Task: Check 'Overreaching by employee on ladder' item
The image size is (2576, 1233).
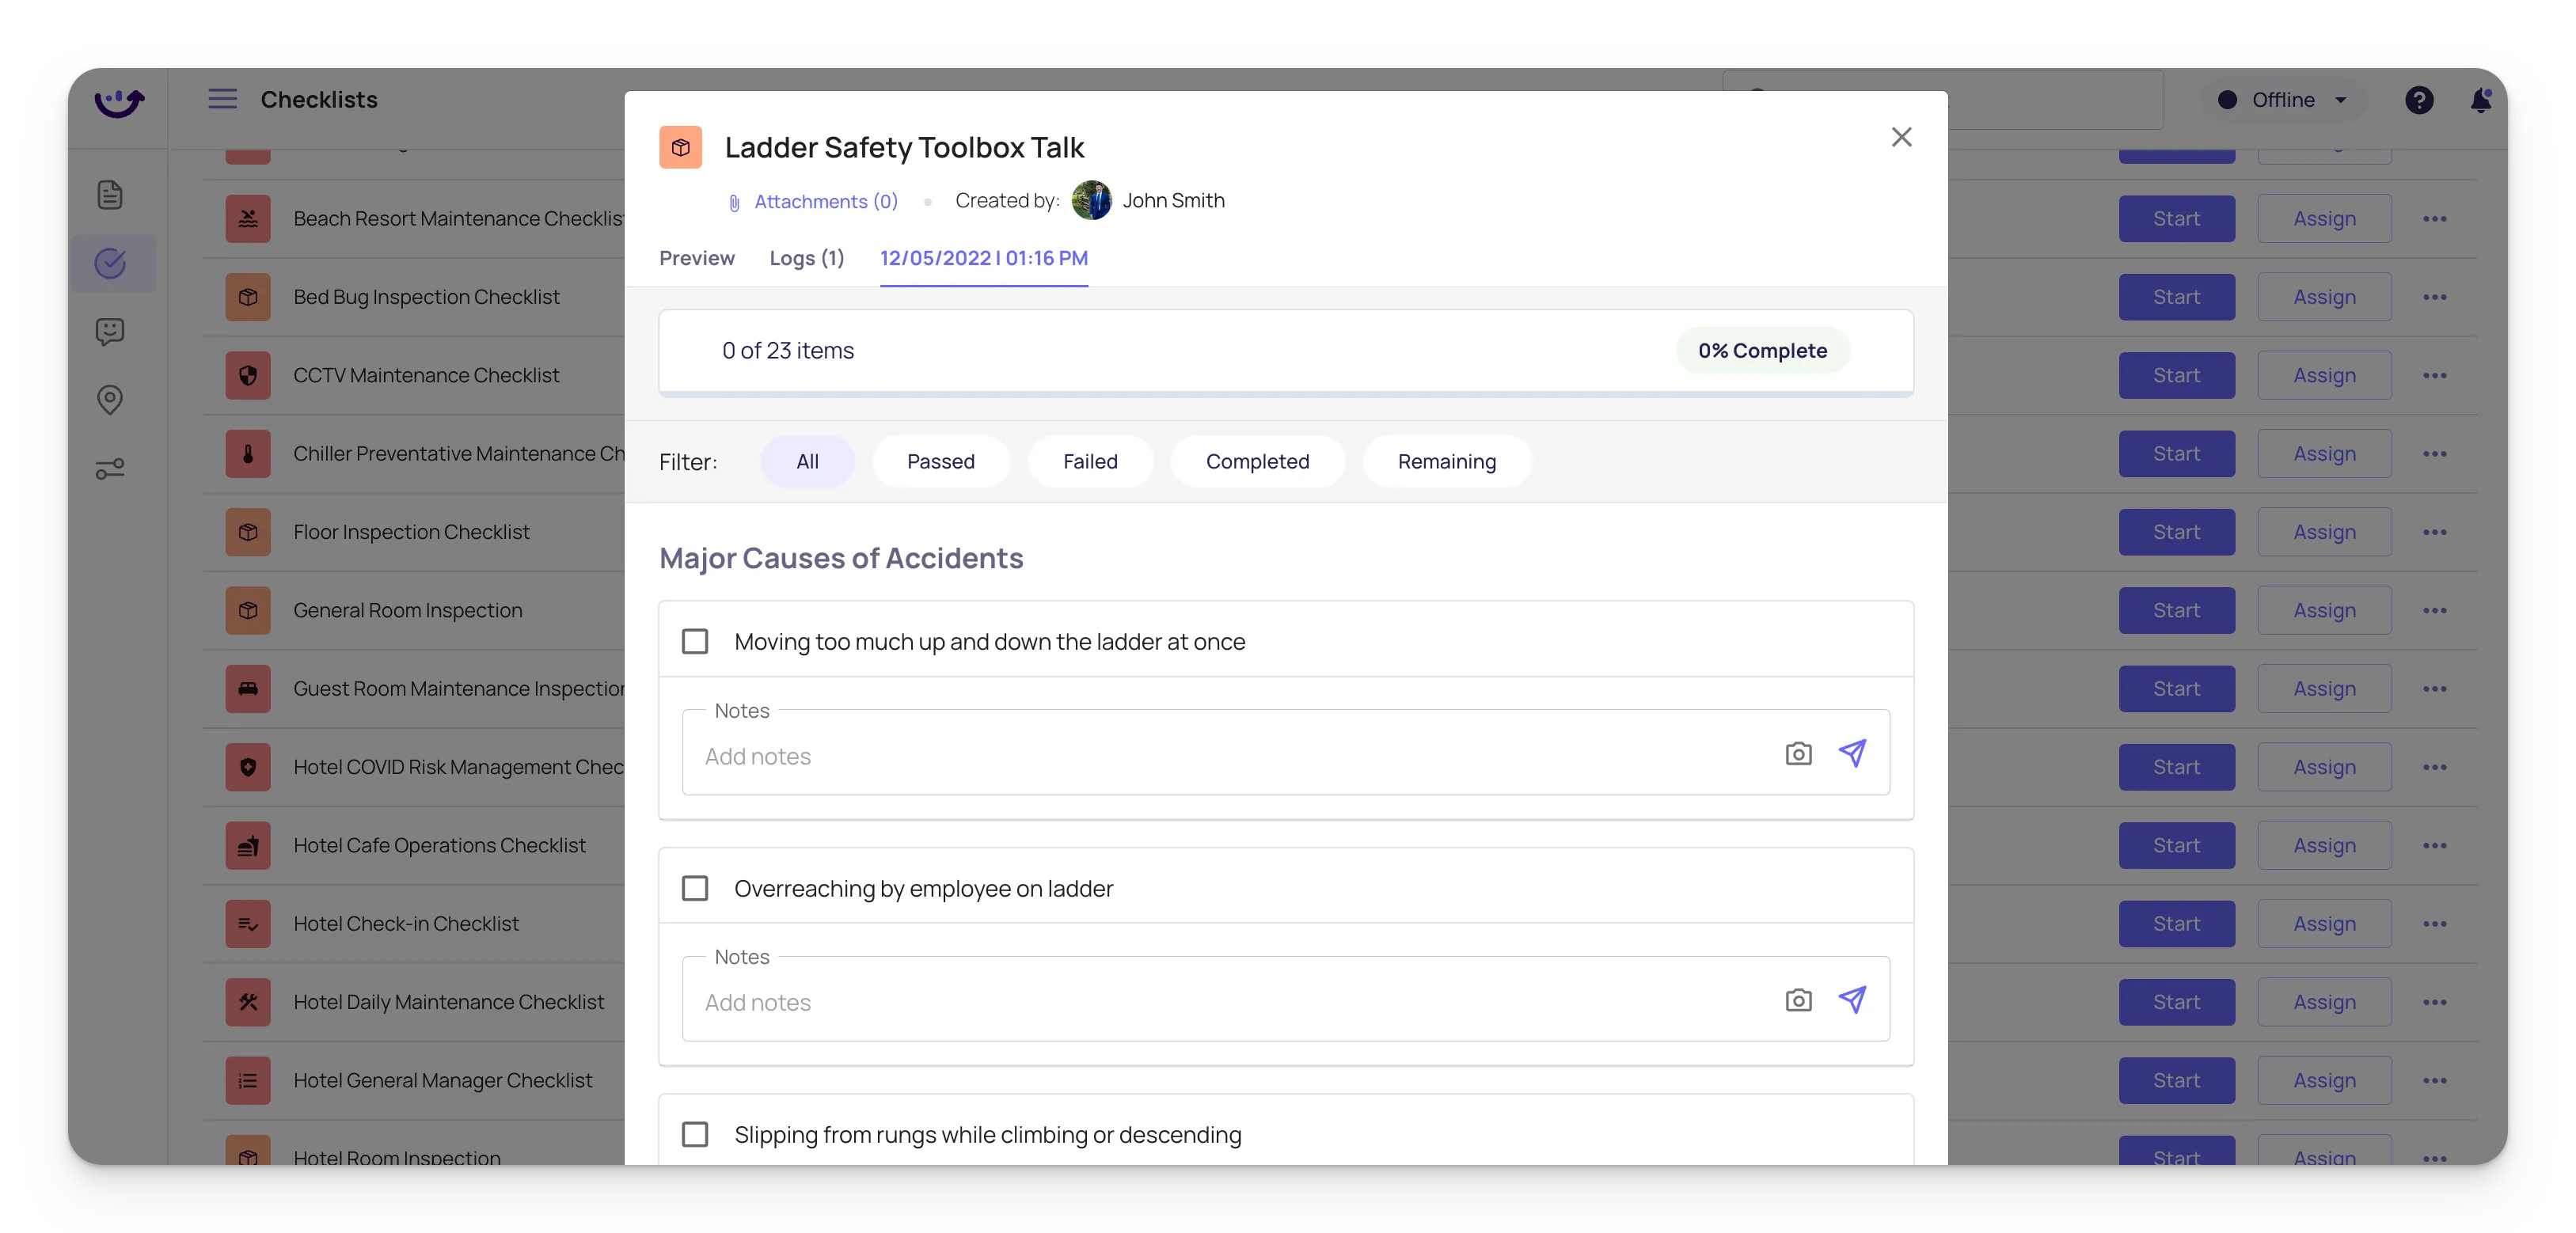Action: click(695, 888)
